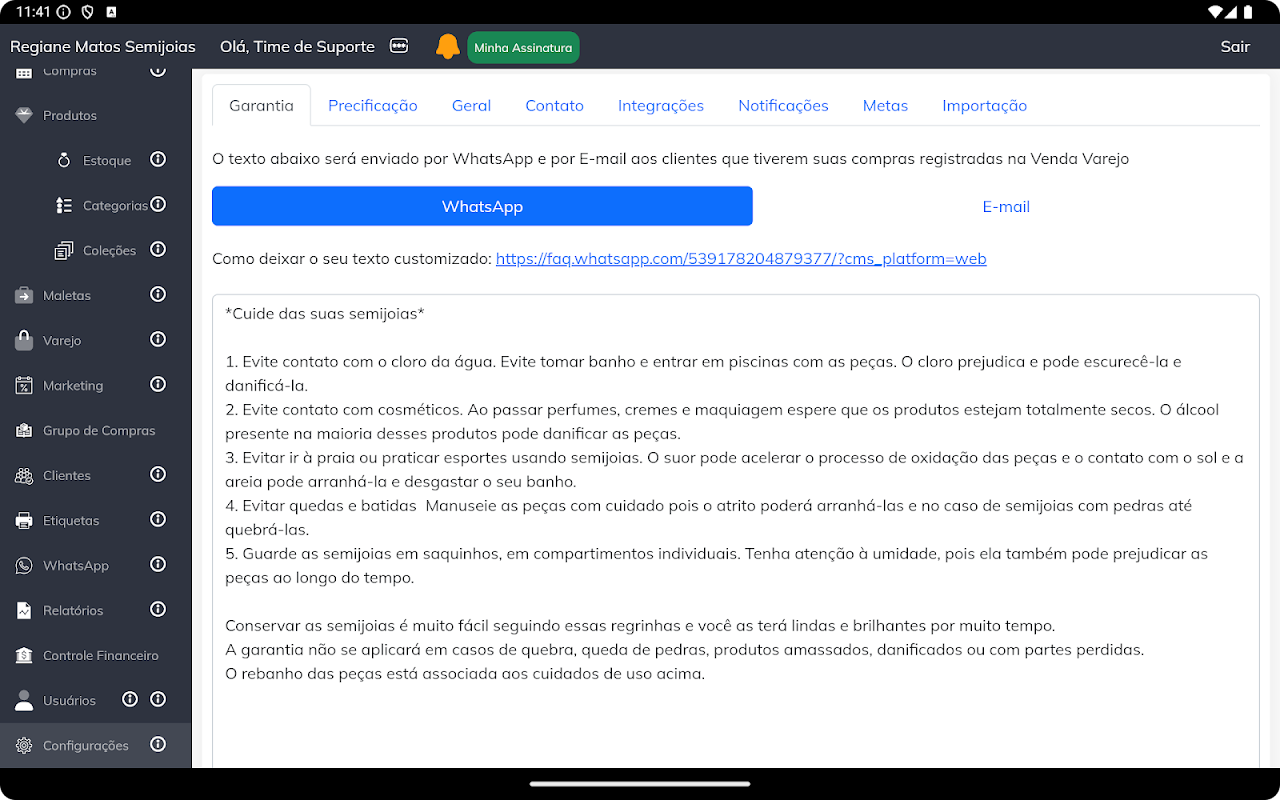Click the Maletas briefcase icon
Viewport: 1280px width, 800px height.
pyautogui.click(x=24, y=295)
